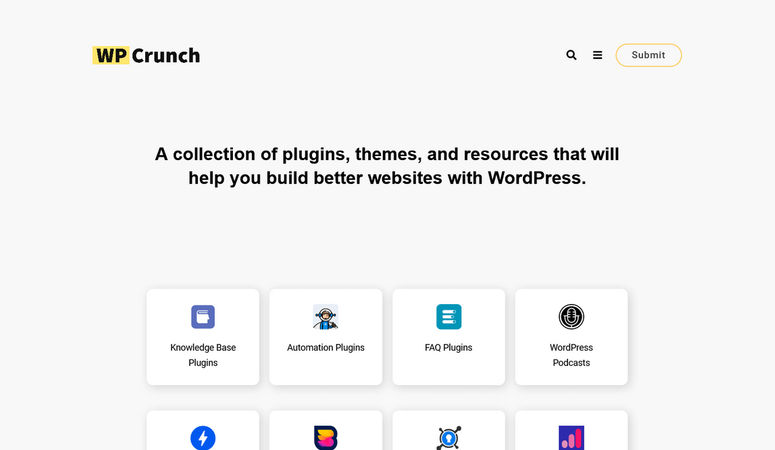Click the WordPress Podcasts microphone icon
Image resolution: width=775 pixels, height=450 pixels.
571,316
